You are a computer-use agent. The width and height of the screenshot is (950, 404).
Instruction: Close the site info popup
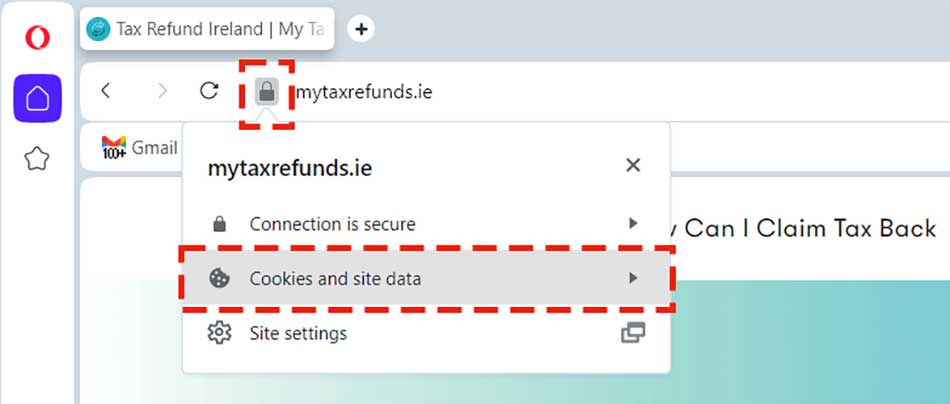(x=632, y=166)
